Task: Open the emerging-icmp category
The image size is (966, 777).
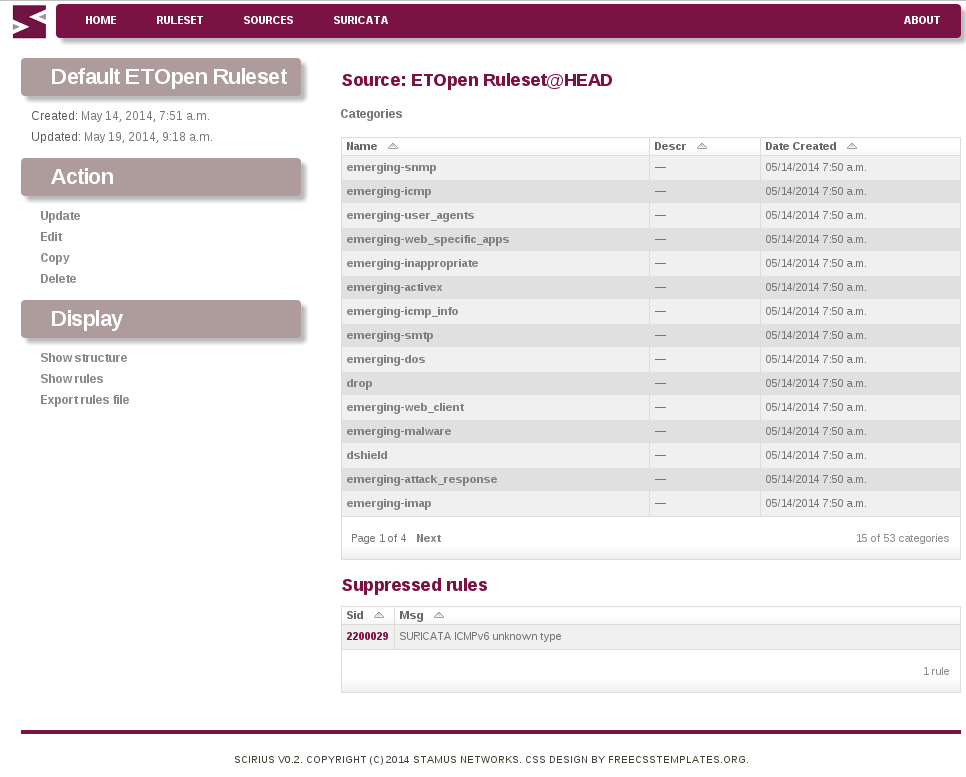Action: pyautogui.click(x=389, y=191)
